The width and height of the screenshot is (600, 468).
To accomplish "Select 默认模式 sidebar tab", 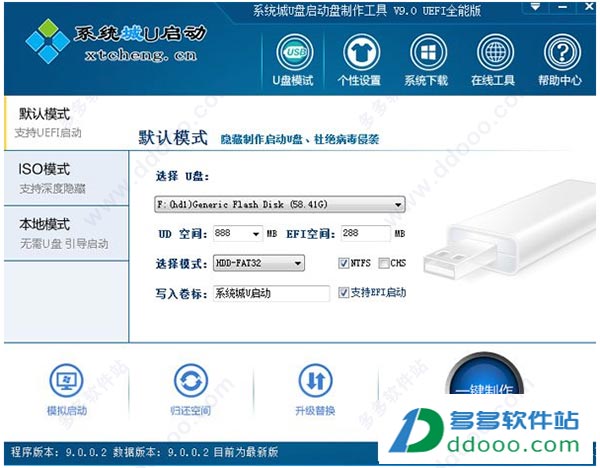I will click(66, 123).
